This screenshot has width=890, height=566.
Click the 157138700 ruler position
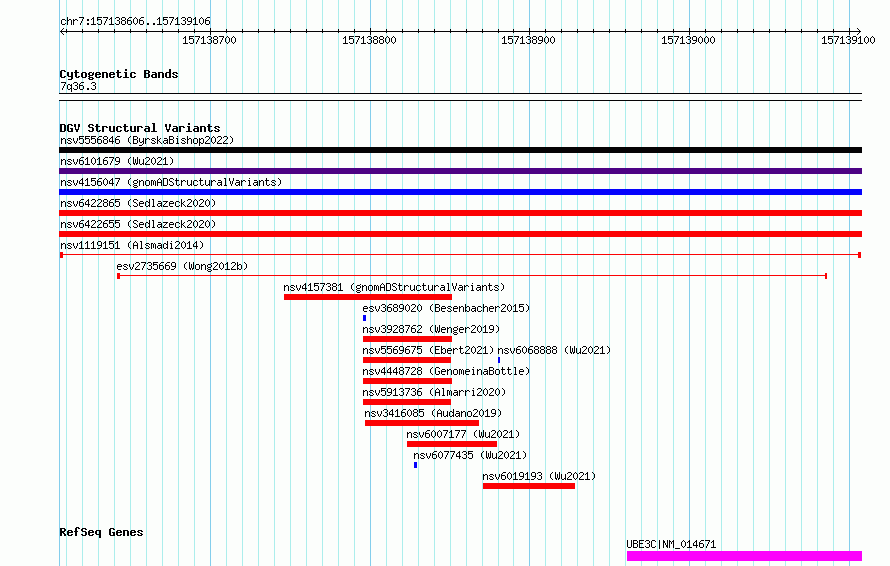click(209, 40)
